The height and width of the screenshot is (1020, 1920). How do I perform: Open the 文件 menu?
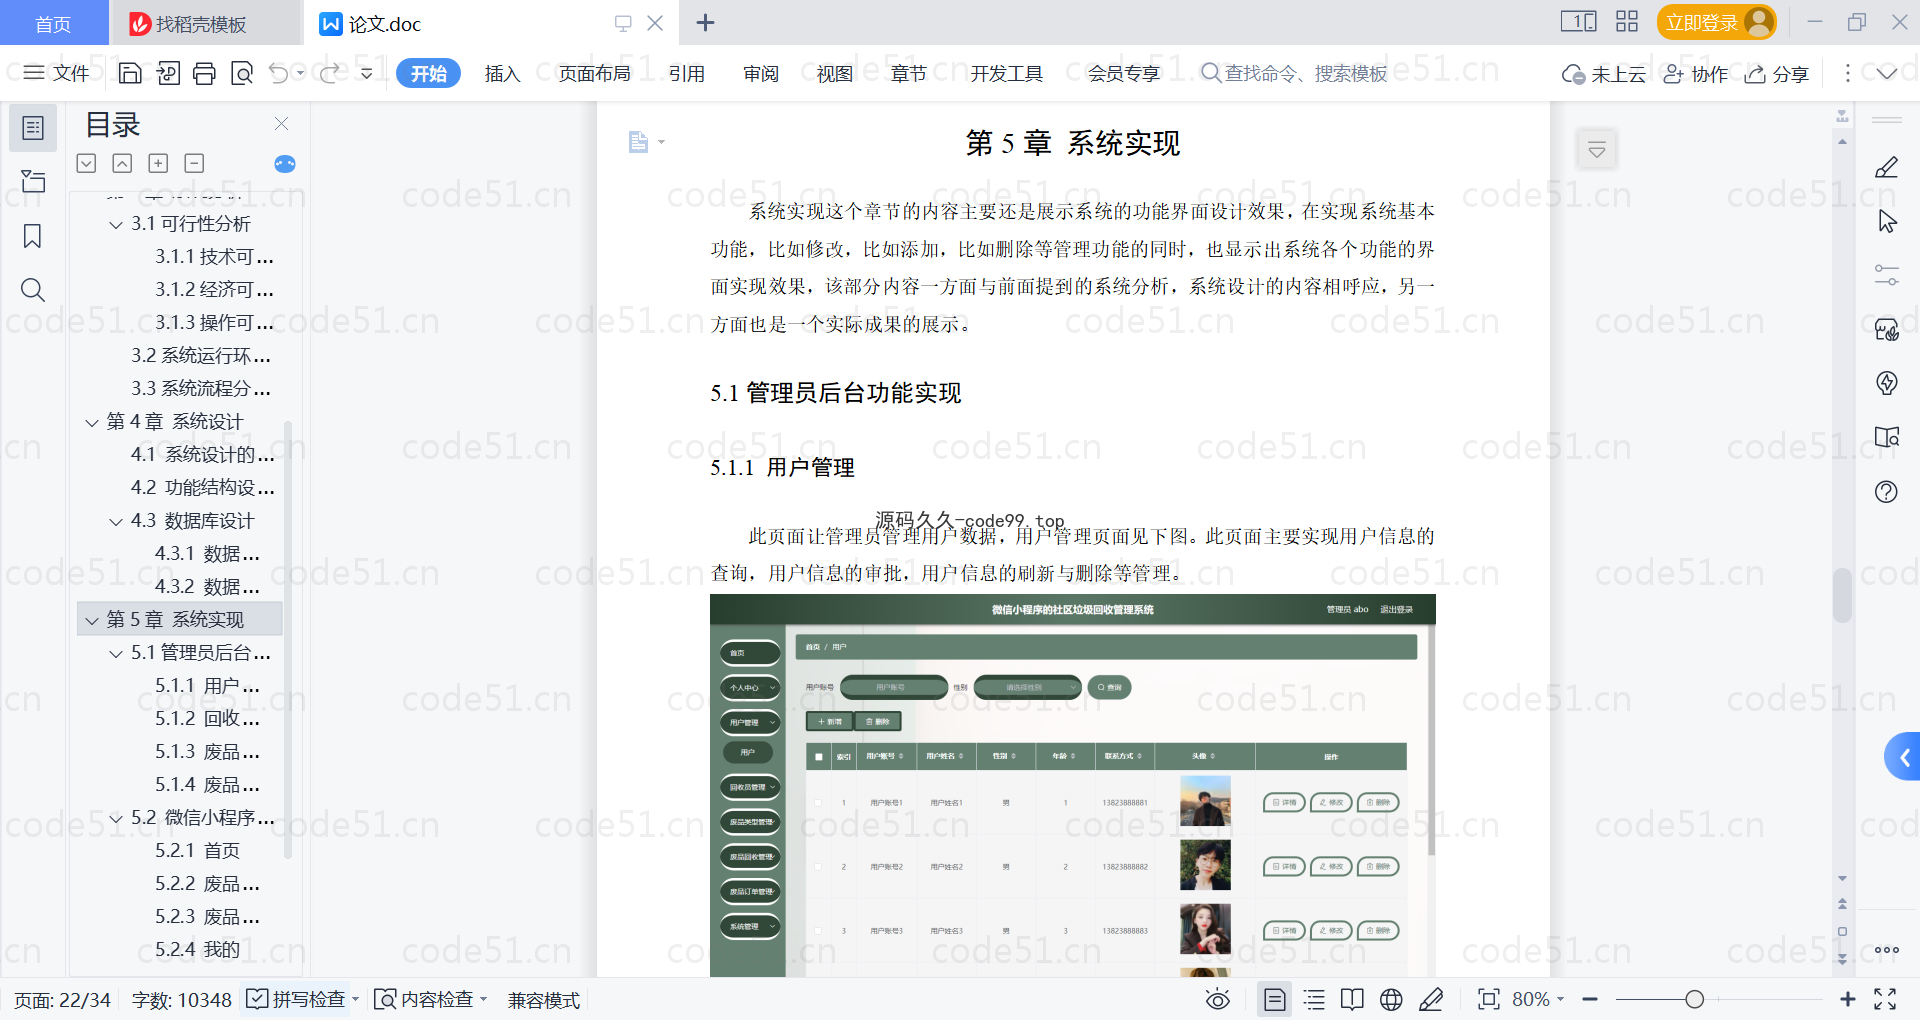coord(57,73)
